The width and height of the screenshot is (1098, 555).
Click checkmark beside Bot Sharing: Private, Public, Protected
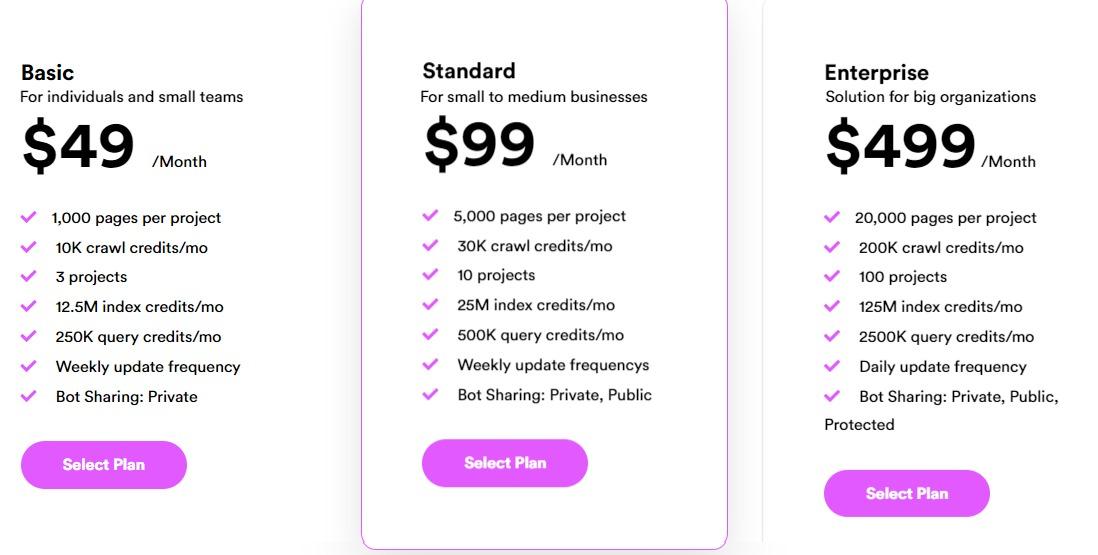pyautogui.click(x=832, y=396)
